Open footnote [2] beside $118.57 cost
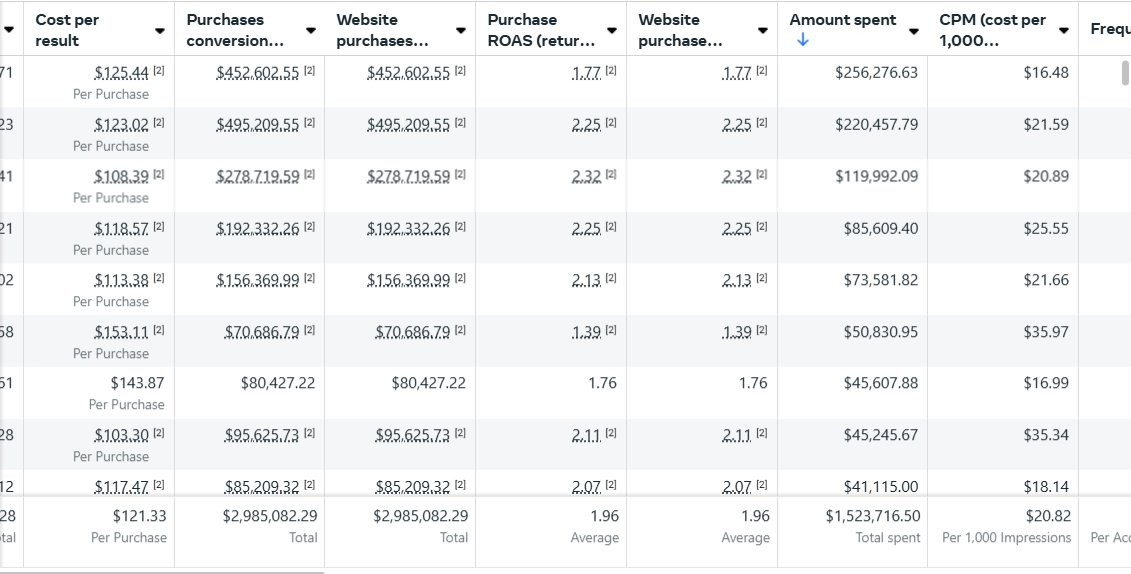The image size is (1131, 574). point(159,226)
